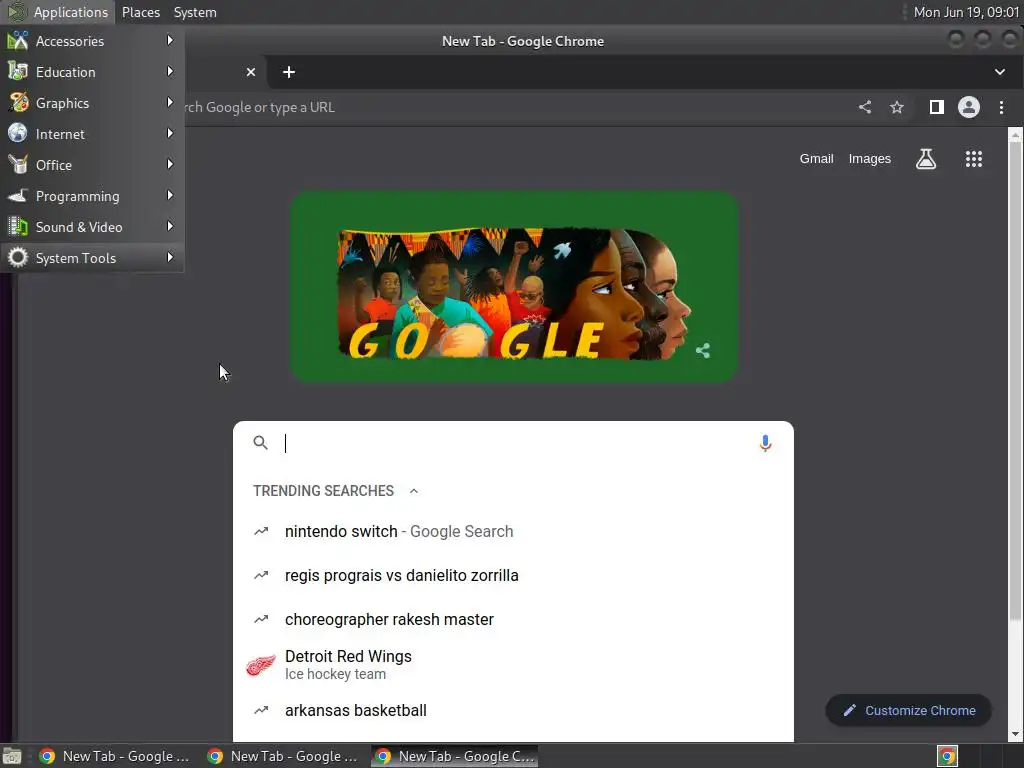Select the Detroit Red Wings suggestion
Viewport: 1024px width, 768px height.
513,665
